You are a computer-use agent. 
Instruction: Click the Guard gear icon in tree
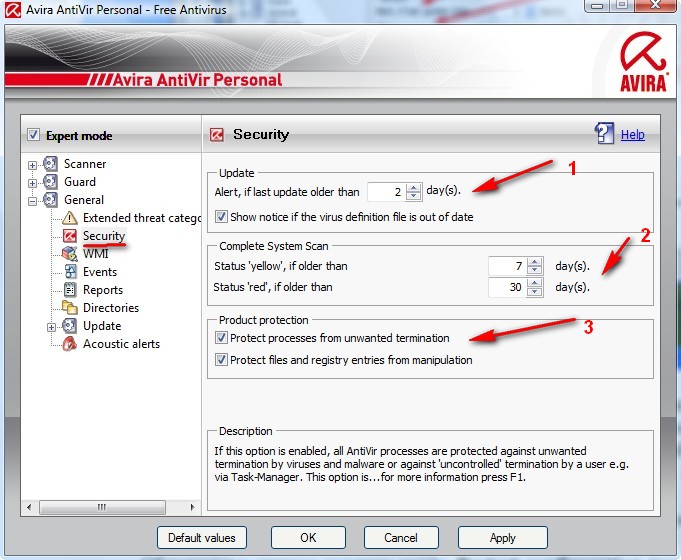(x=50, y=182)
